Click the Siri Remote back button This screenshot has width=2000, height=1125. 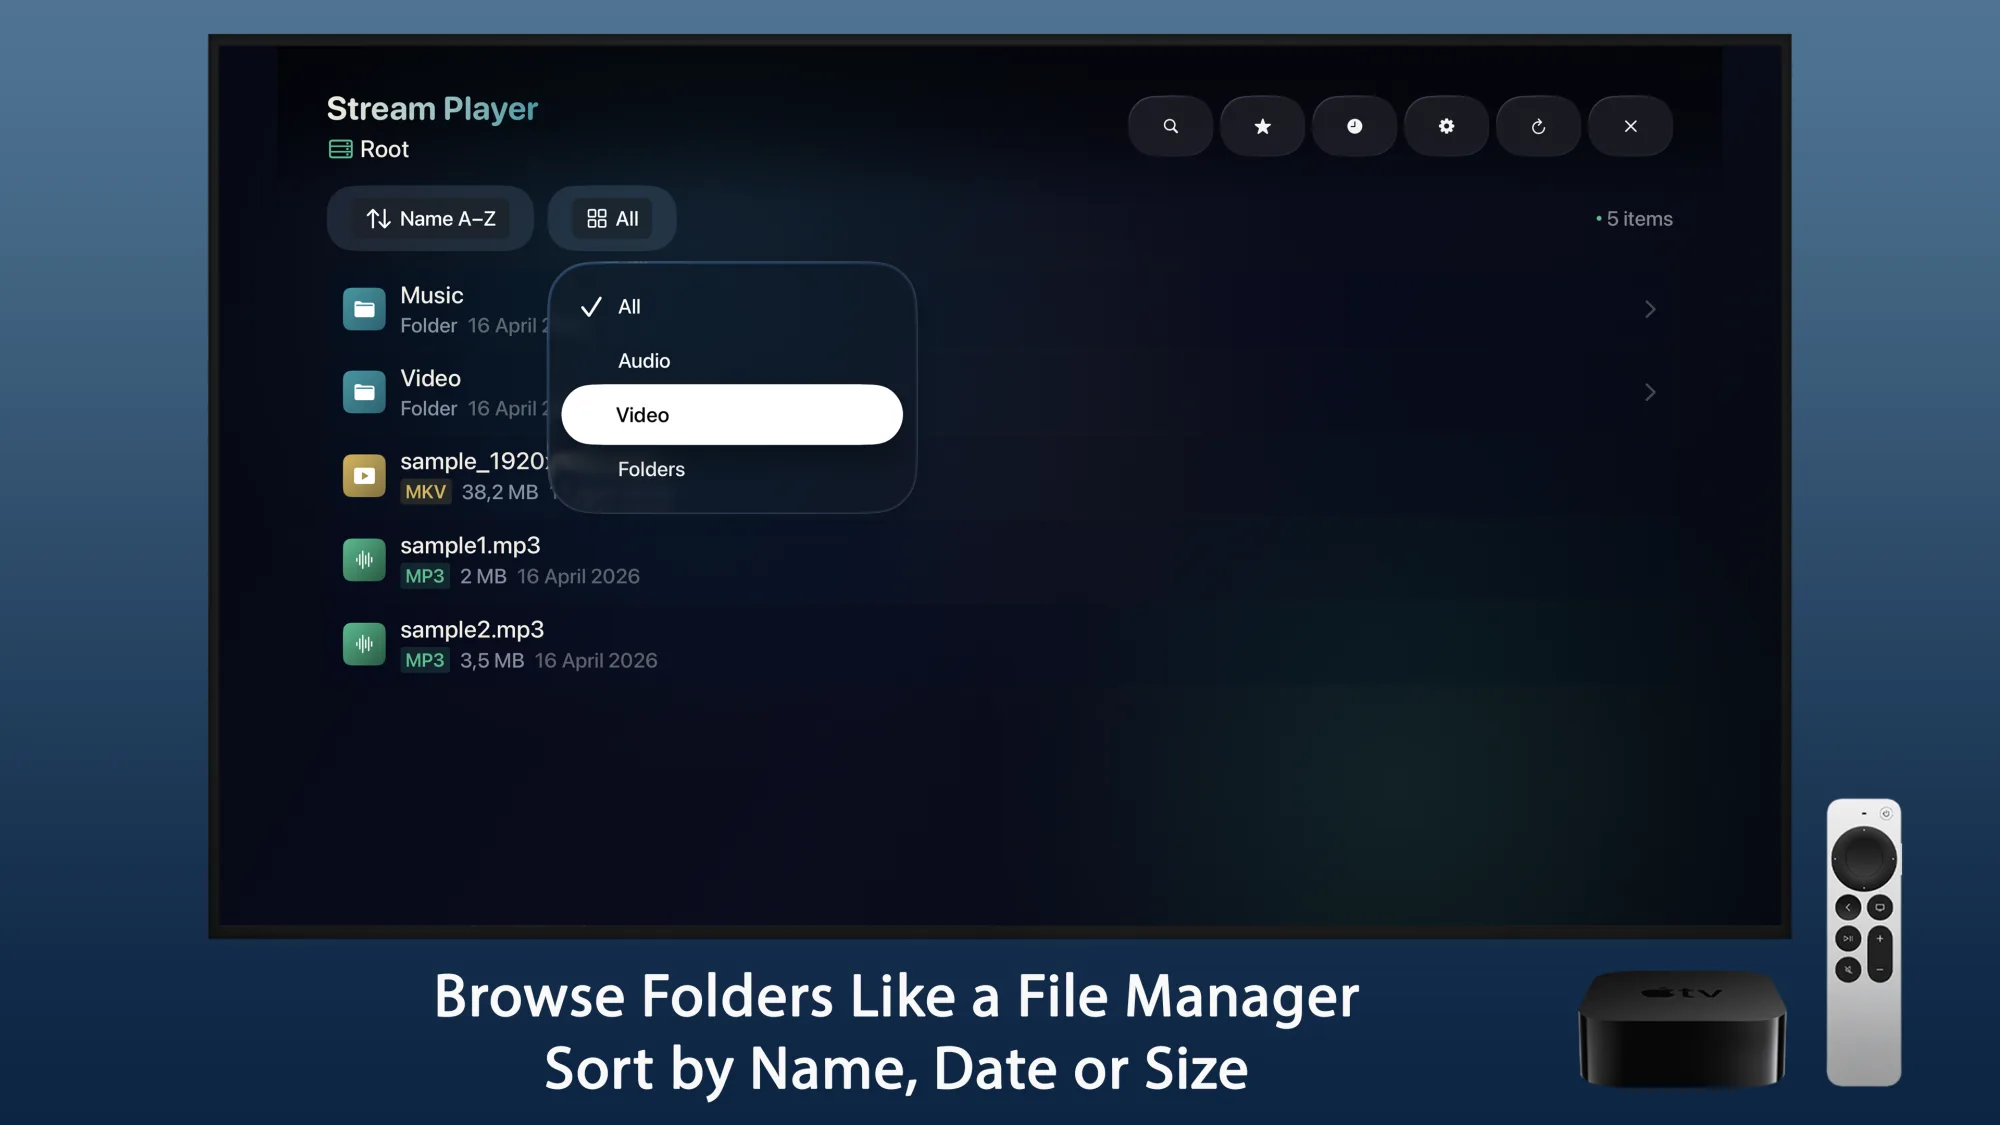[x=1848, y=907]
